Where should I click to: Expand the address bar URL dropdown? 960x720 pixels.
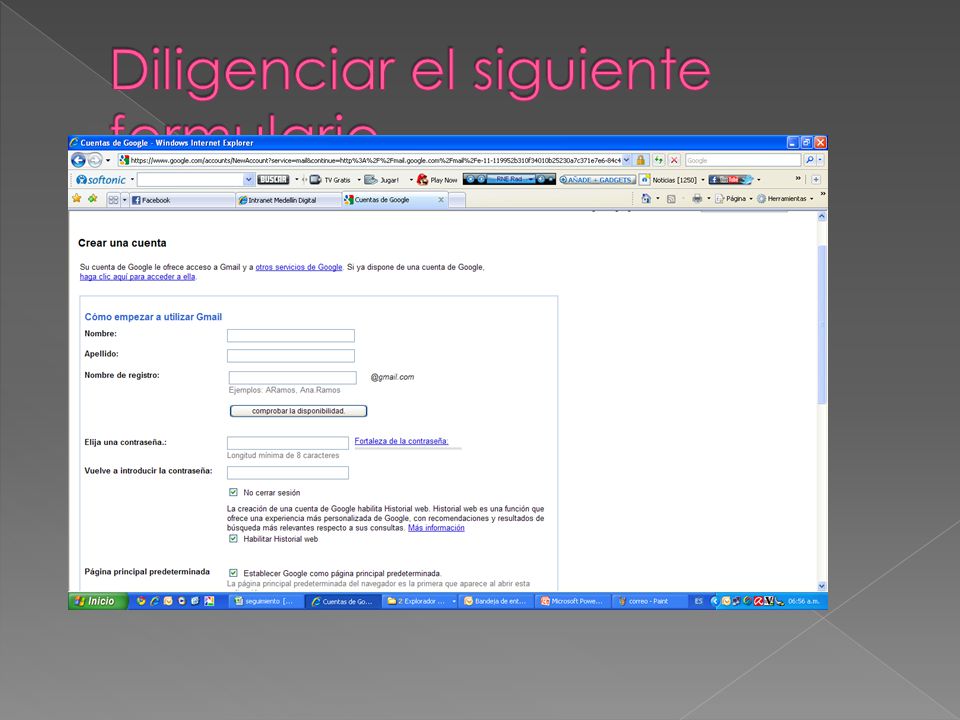tap(626, 160)
